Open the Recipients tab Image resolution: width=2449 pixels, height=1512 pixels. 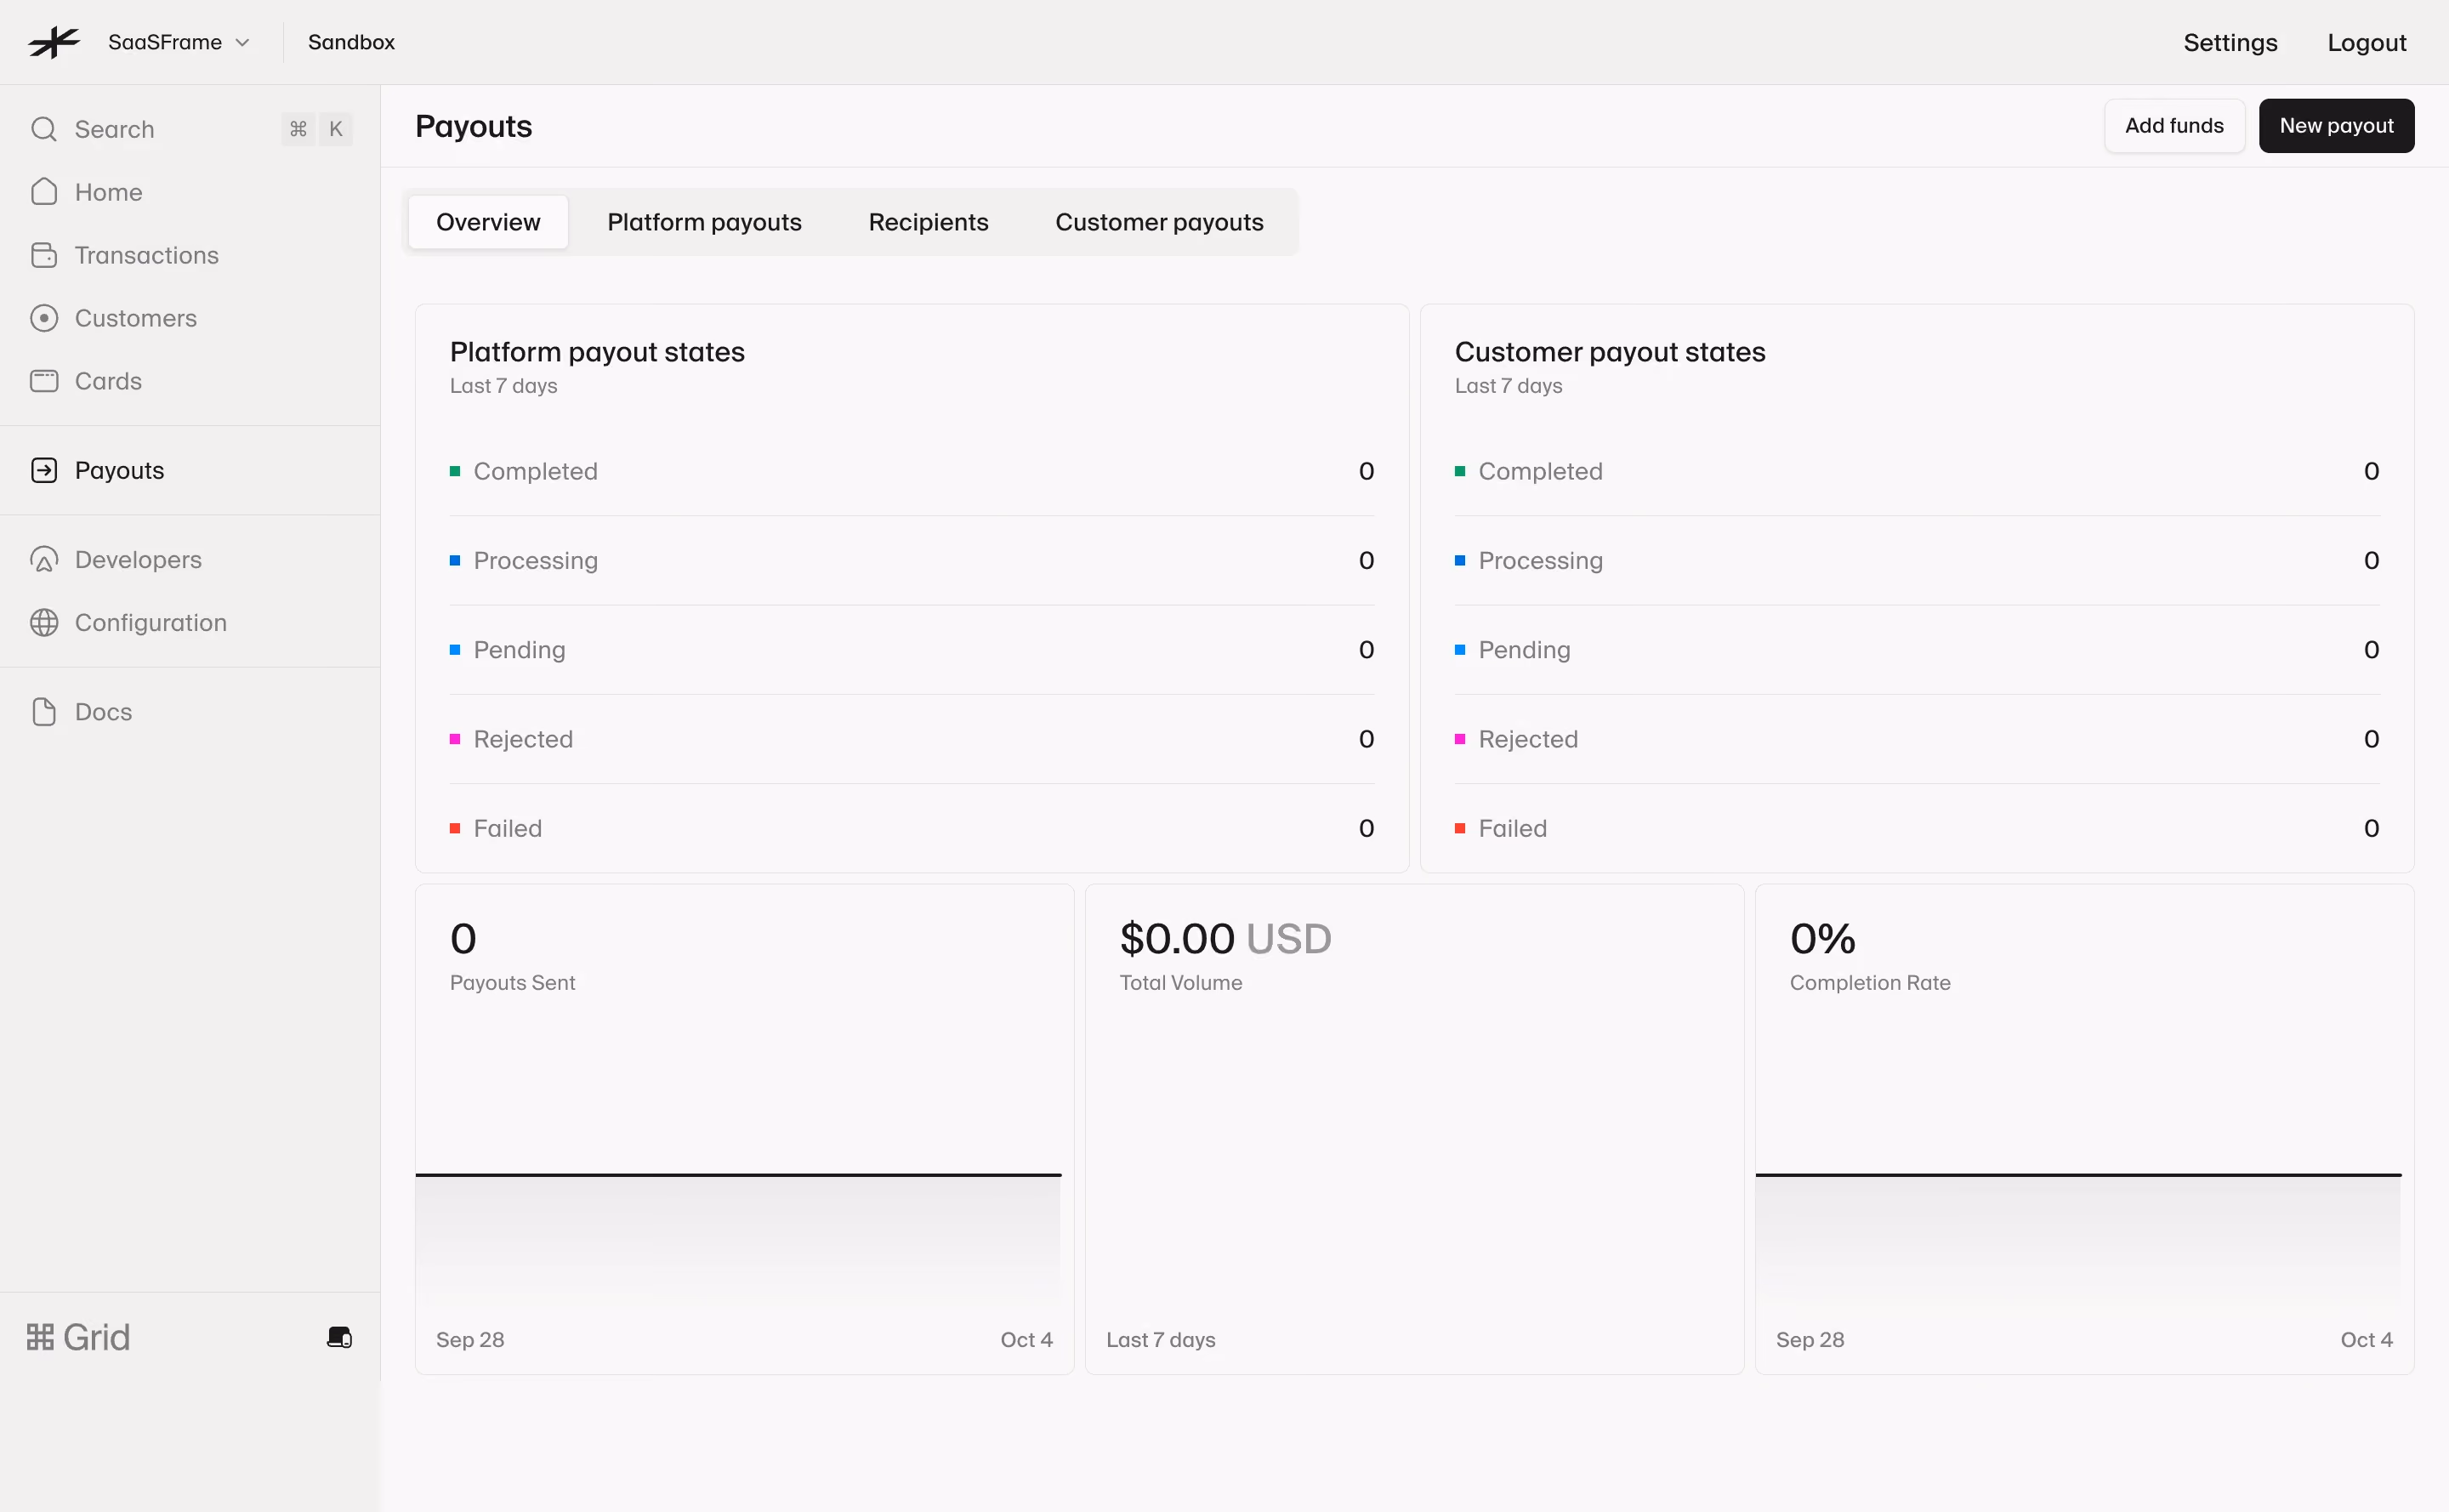tap(928, 222)
